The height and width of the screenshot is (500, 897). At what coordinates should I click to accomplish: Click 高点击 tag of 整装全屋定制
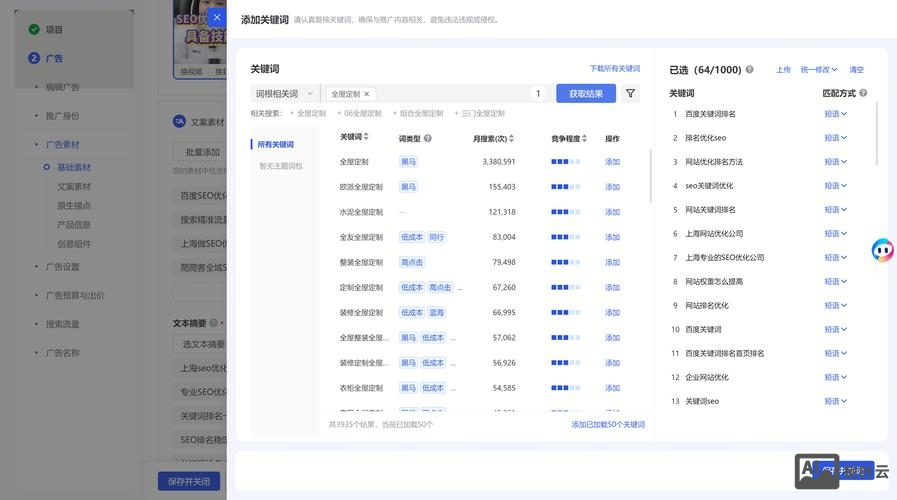coord(412,263)
